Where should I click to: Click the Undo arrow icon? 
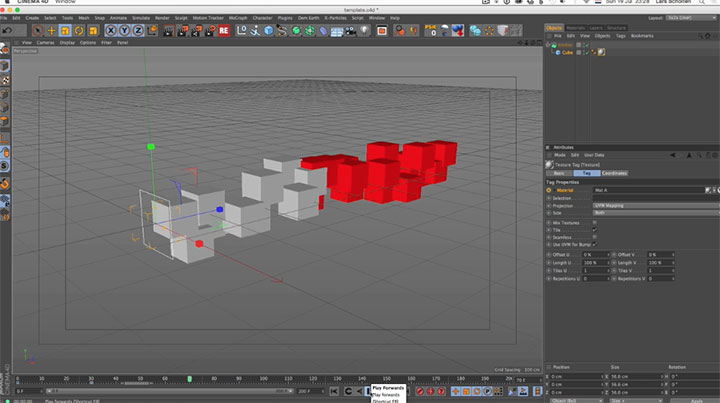(x=7, y=30)
